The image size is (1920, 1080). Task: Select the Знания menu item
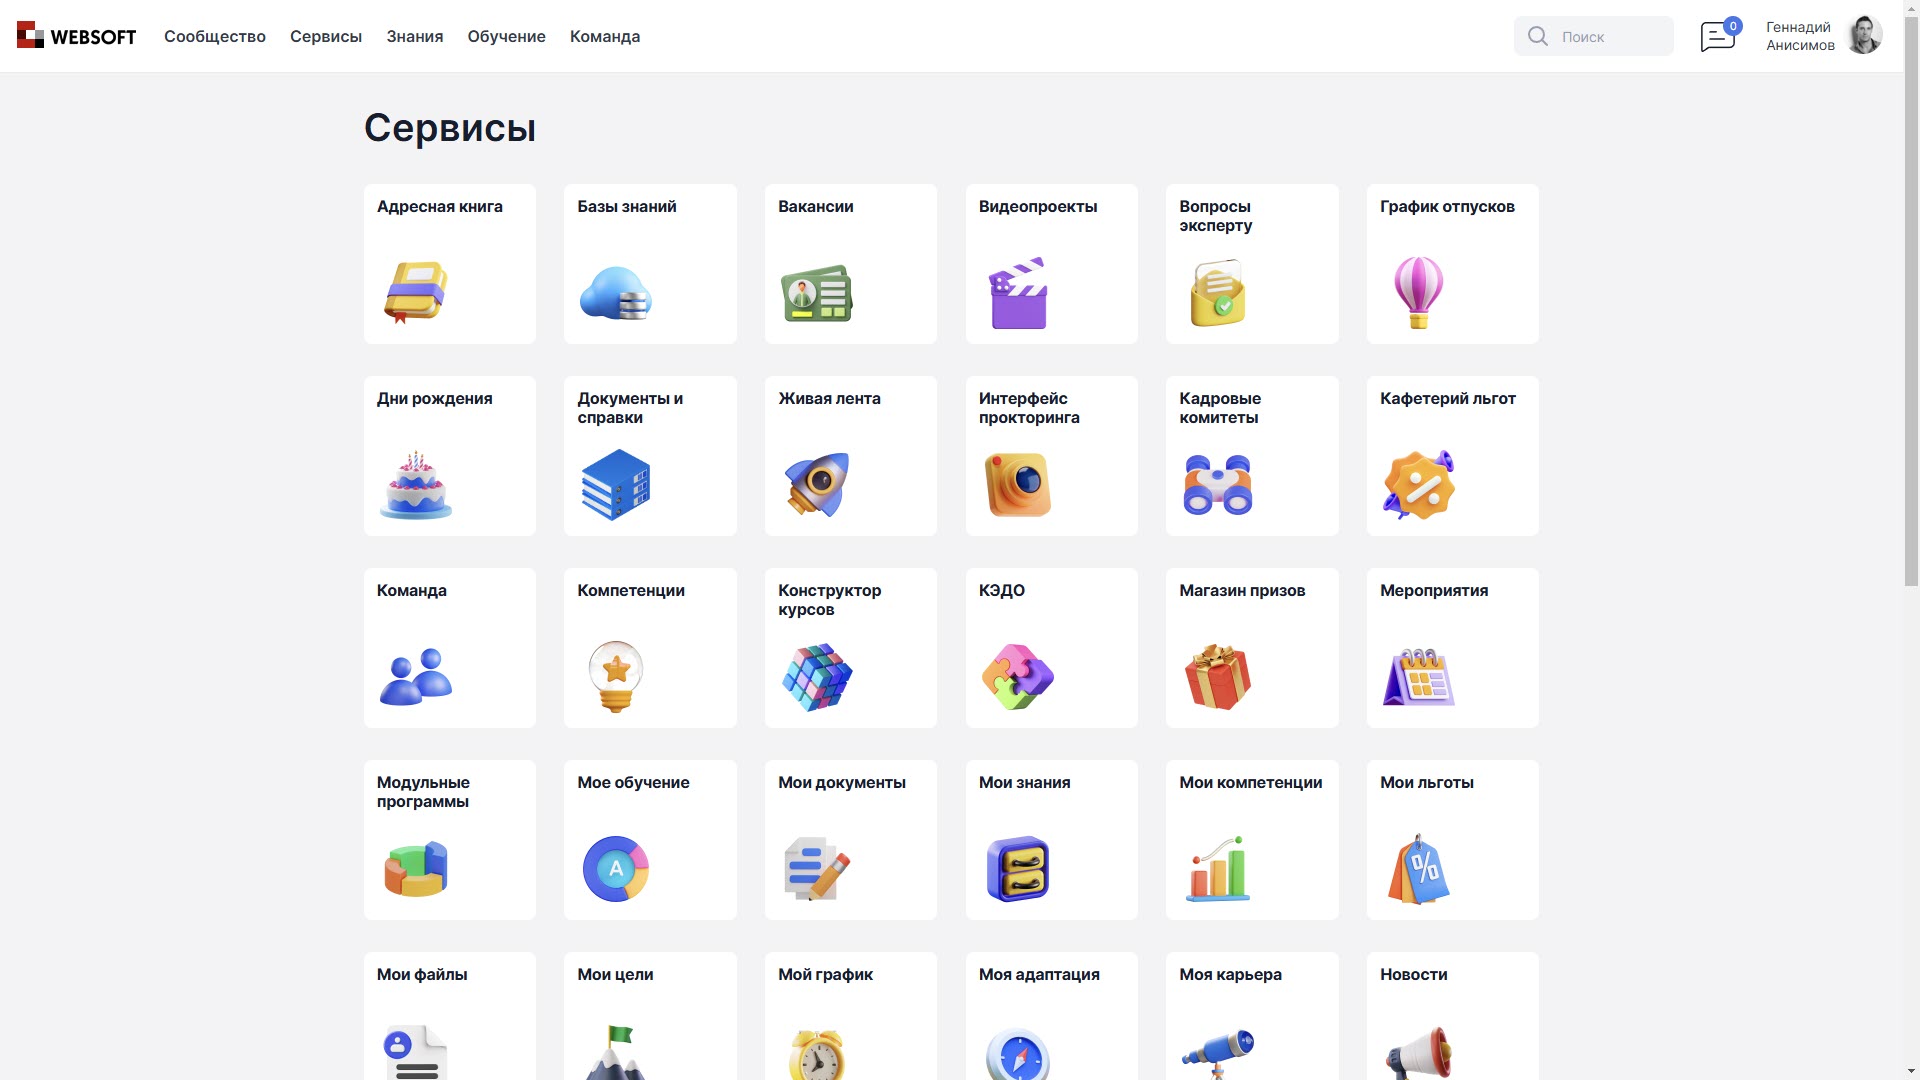click(x=414, y=36)
